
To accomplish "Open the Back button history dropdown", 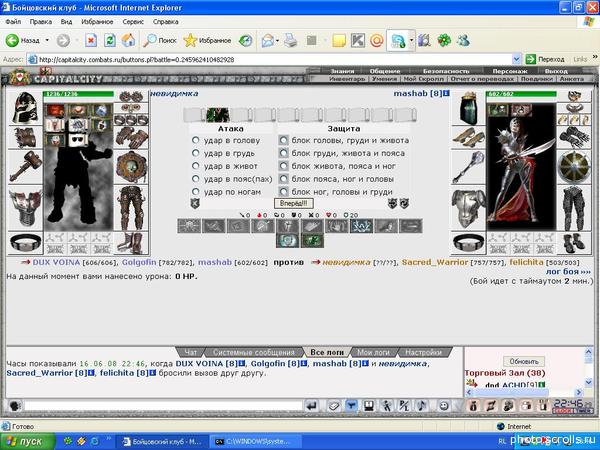I will click(x=47, y=40).
